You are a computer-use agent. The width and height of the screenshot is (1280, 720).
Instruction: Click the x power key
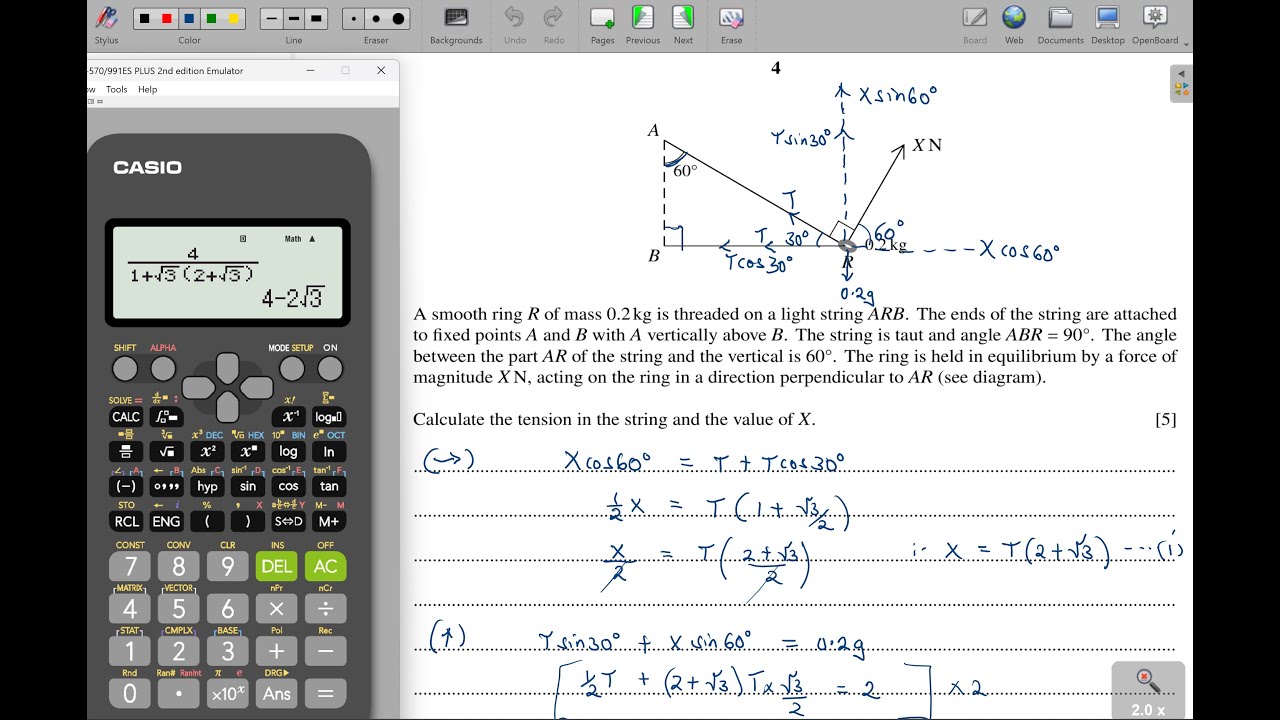tap(248, 452)
